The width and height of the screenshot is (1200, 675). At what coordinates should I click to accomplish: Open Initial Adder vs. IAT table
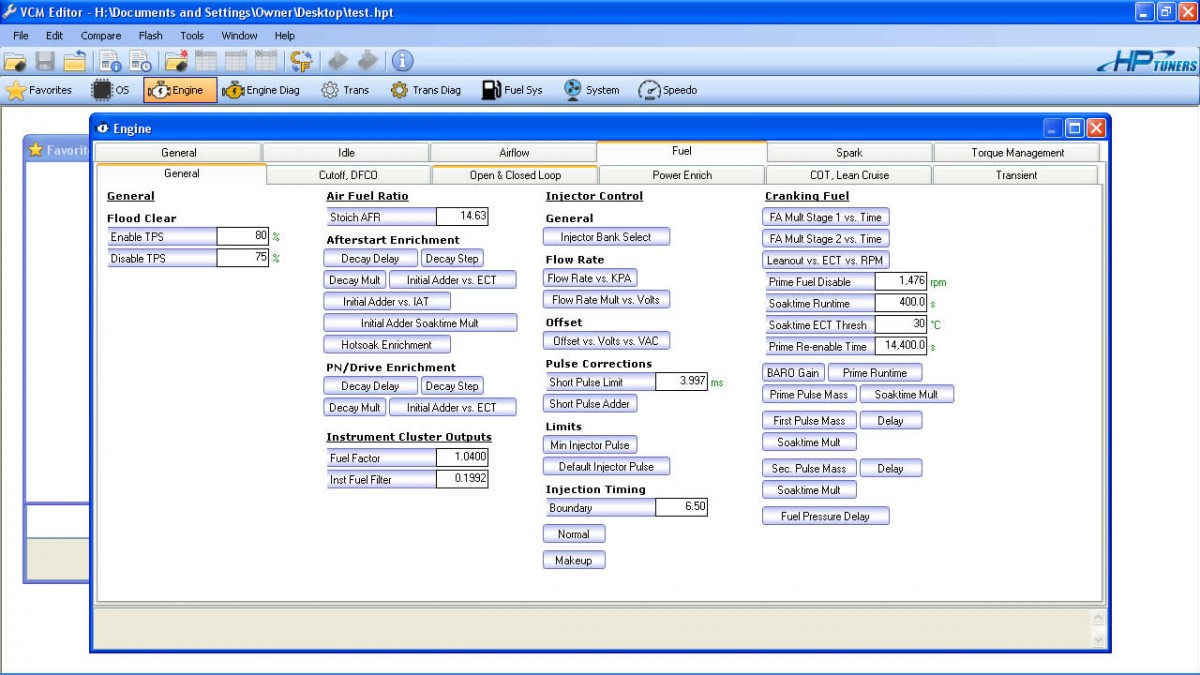click(387, 301)
